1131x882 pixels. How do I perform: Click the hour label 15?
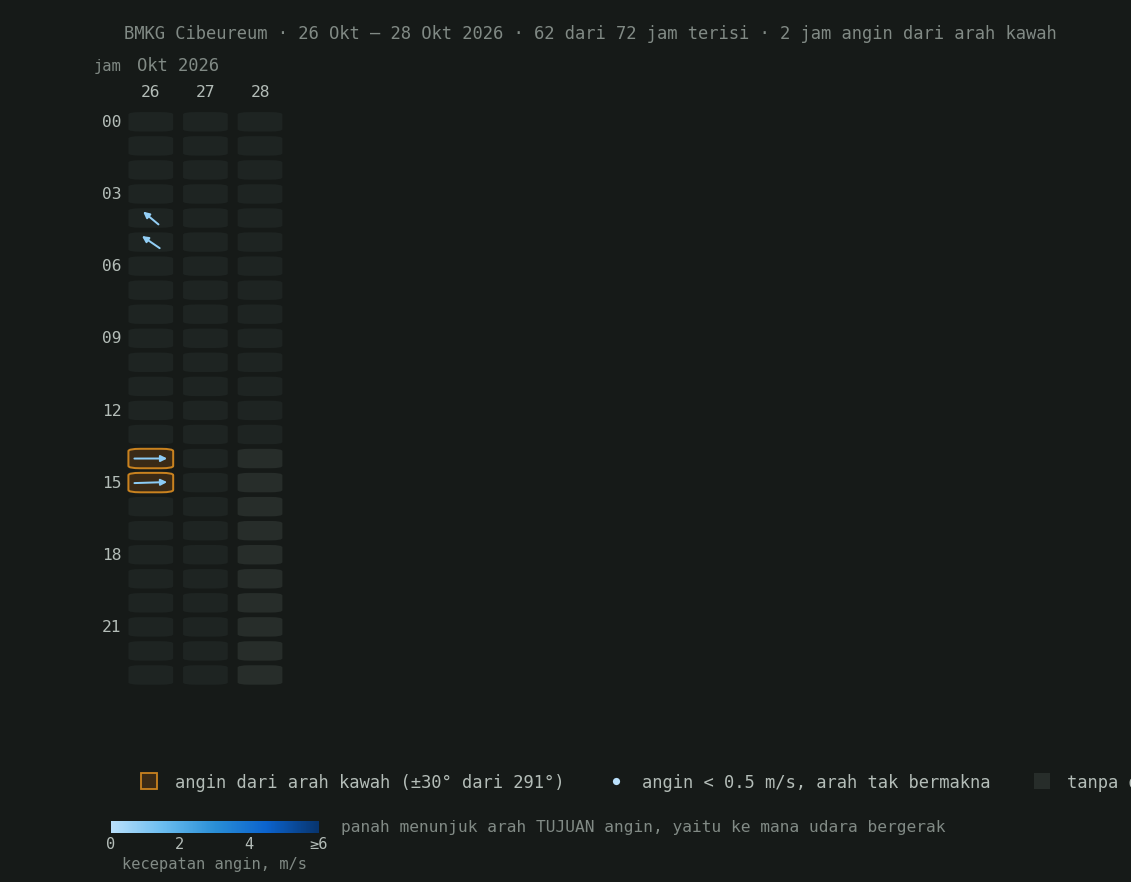pyautogui.click(x=112, y=482)
